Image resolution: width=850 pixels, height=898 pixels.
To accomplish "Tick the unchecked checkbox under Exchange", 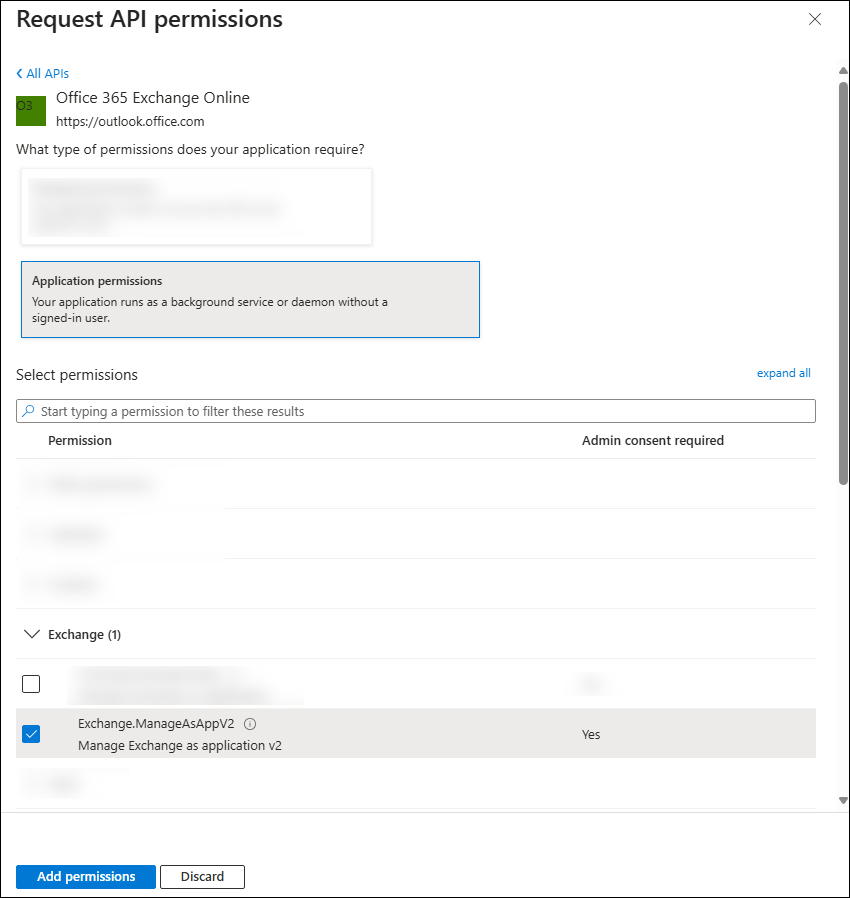I will (31, 684).
